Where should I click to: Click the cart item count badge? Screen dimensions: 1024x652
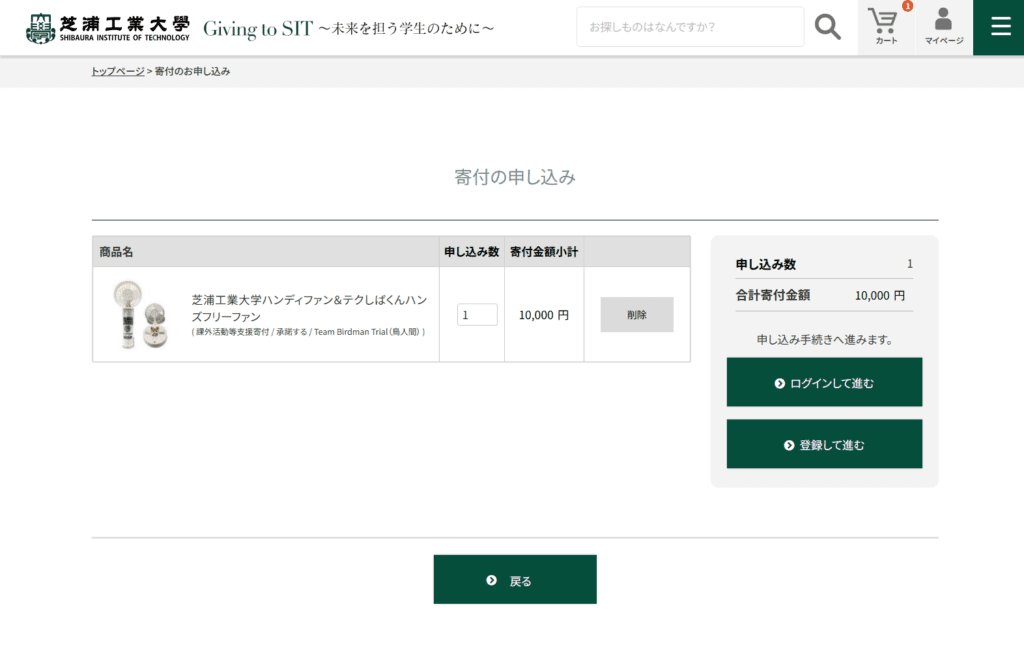click(x=907, y=6)
